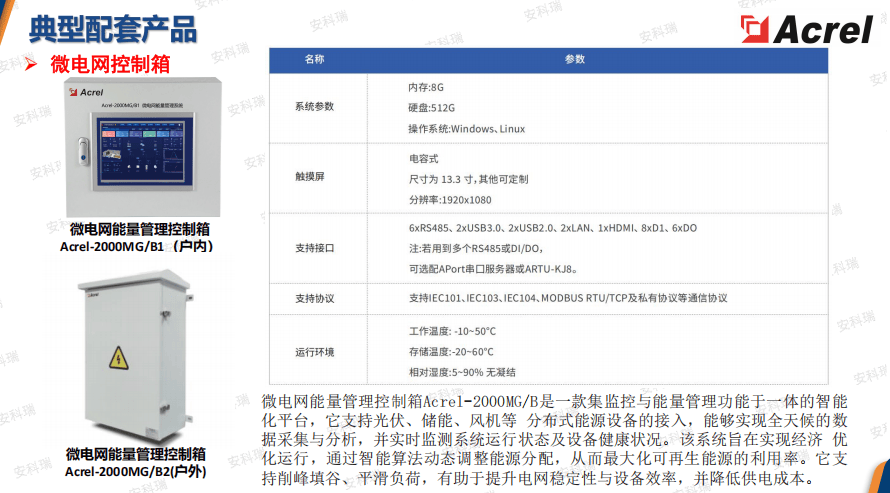The width and height of the screenshot is (890, 493).
Task: Click 工作温度: -10~50°C text
Action: [452, 331]
